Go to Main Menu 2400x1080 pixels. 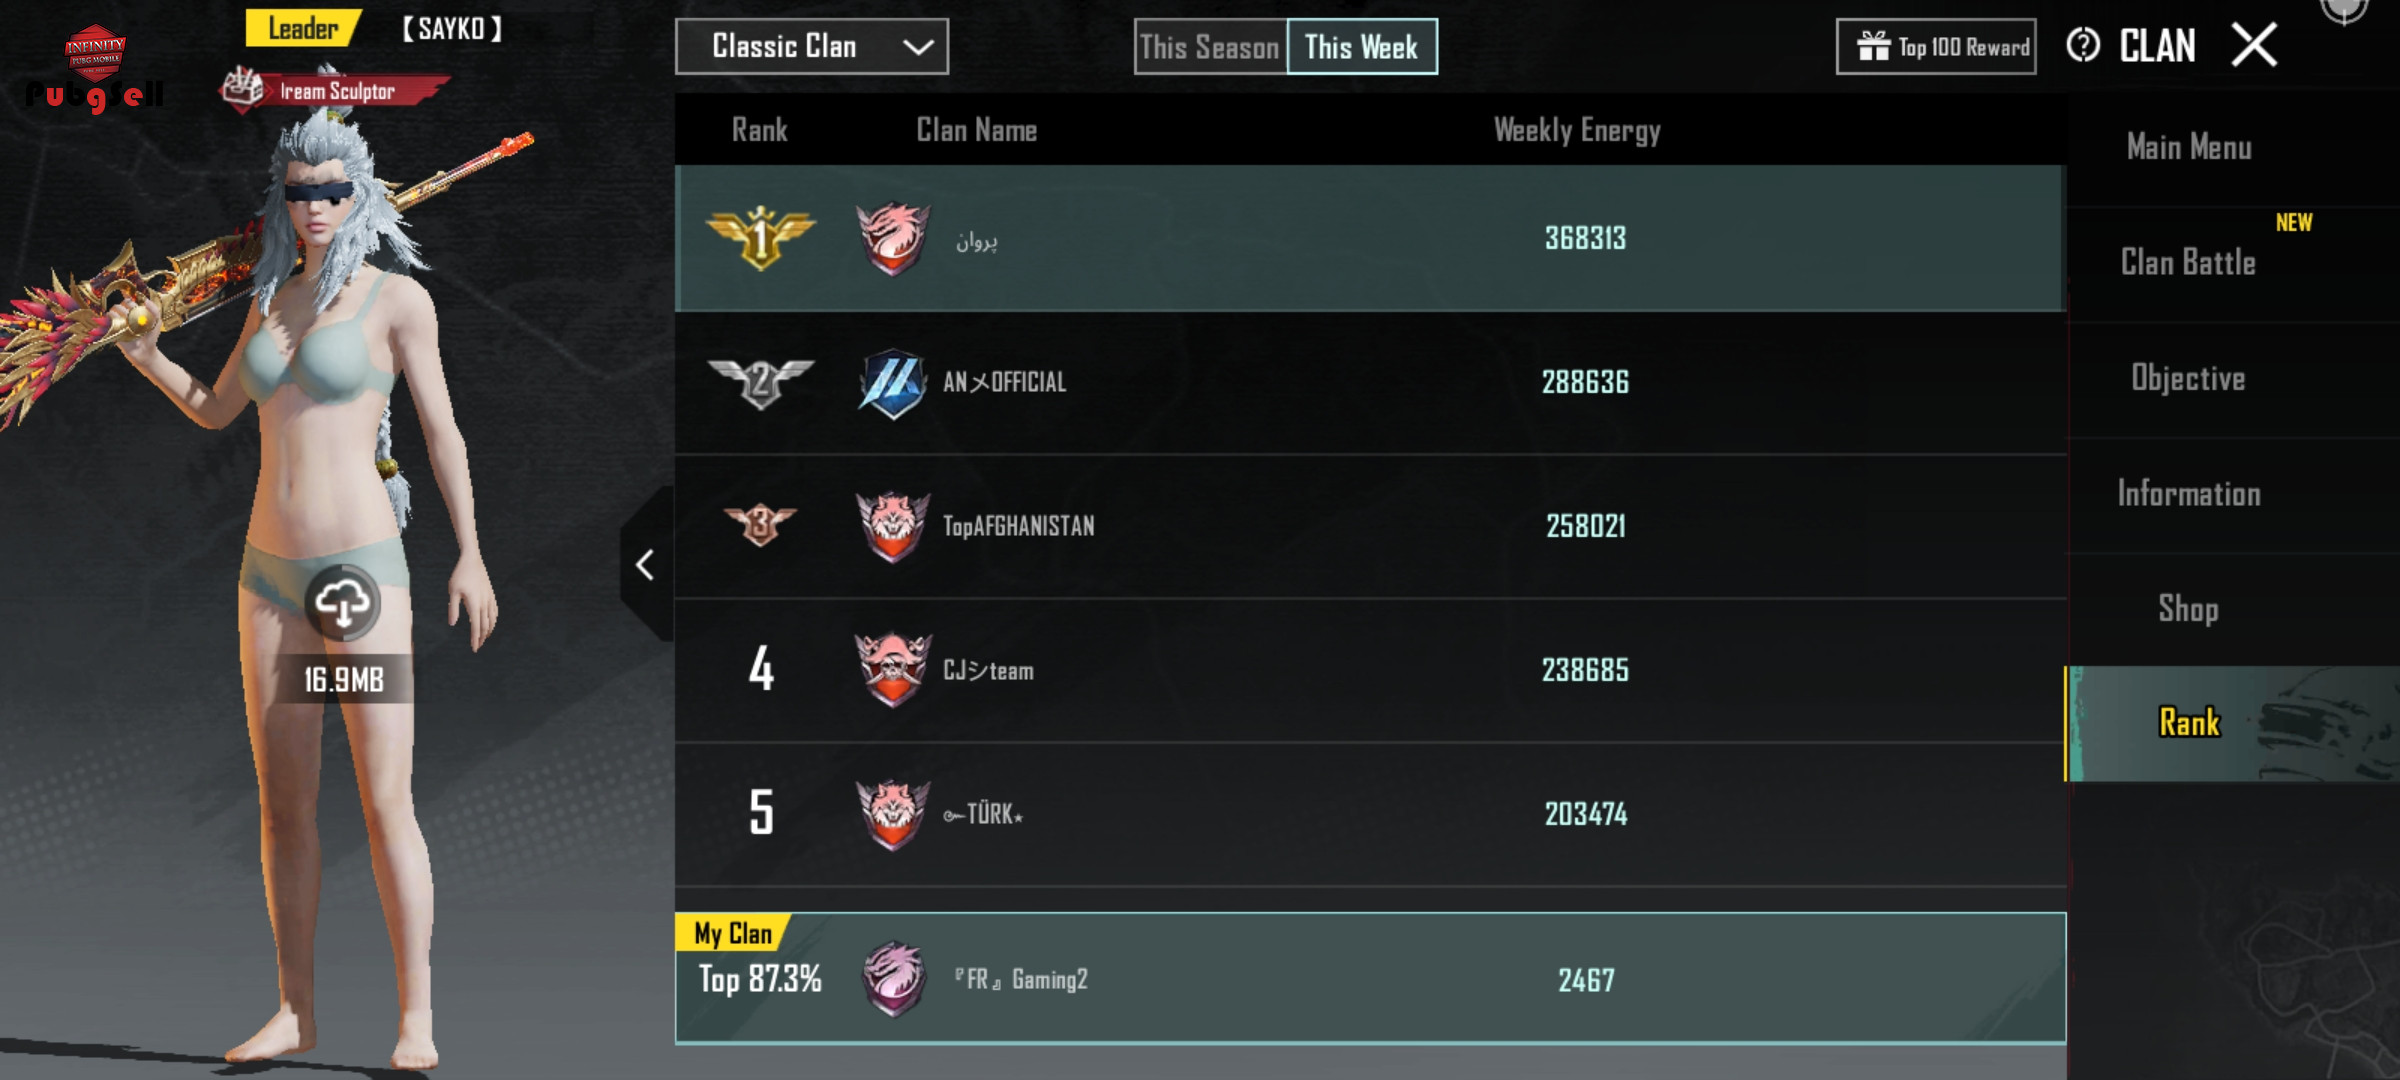click(x=2188, y=148)
